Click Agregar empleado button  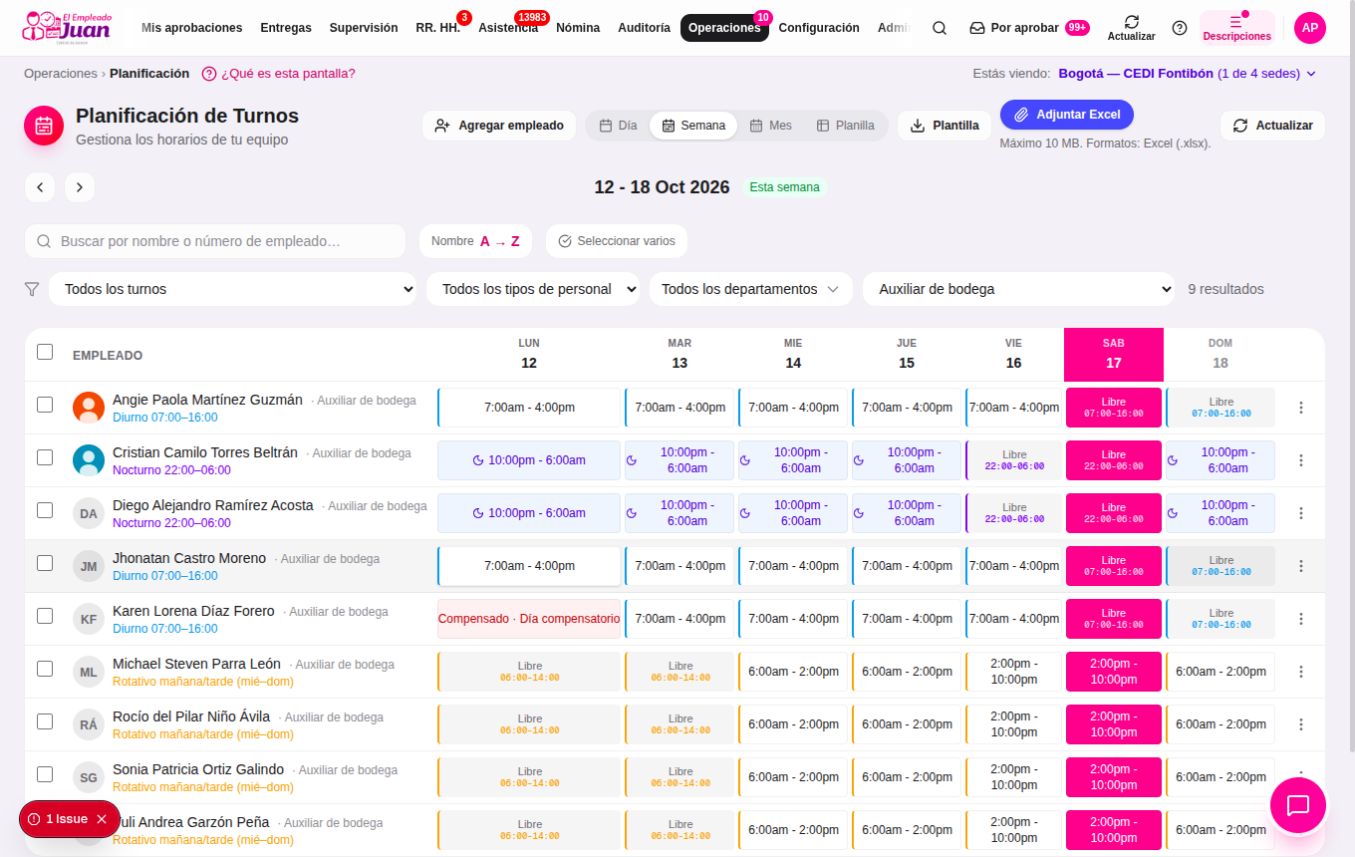[x=499, y=126]
